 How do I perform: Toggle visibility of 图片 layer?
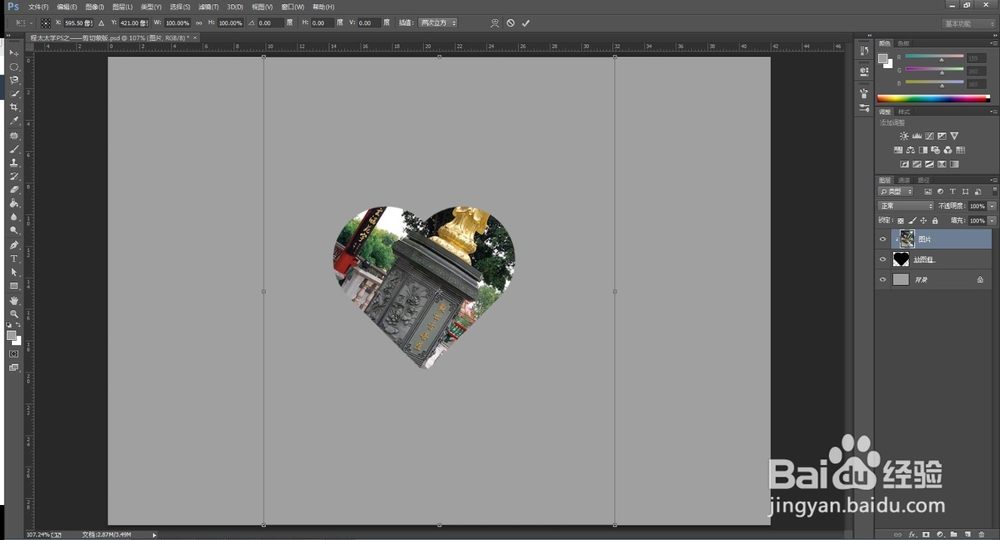coord(883,239)
